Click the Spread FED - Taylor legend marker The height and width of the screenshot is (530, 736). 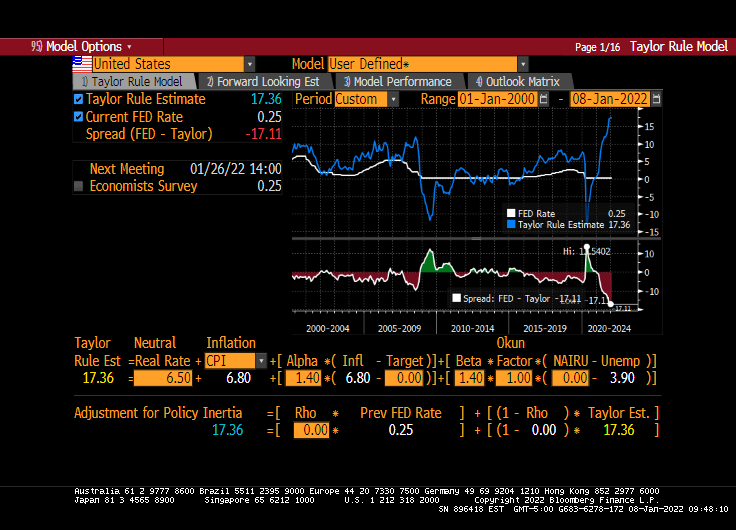[457, 298]
